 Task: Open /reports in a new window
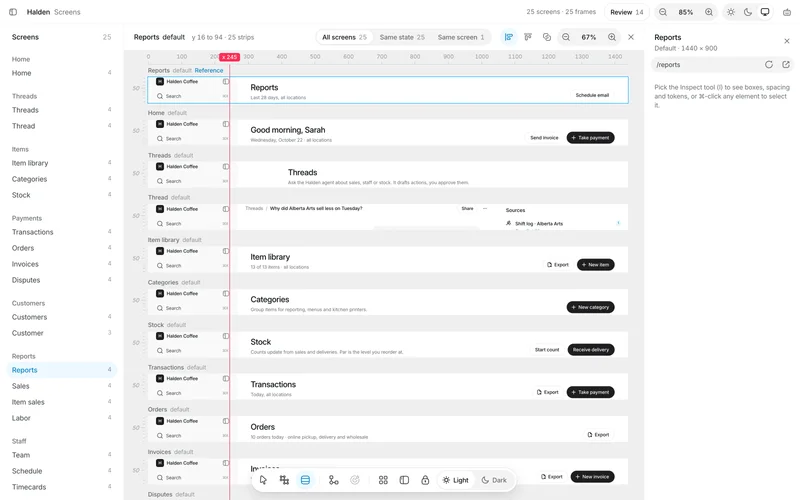786,64
